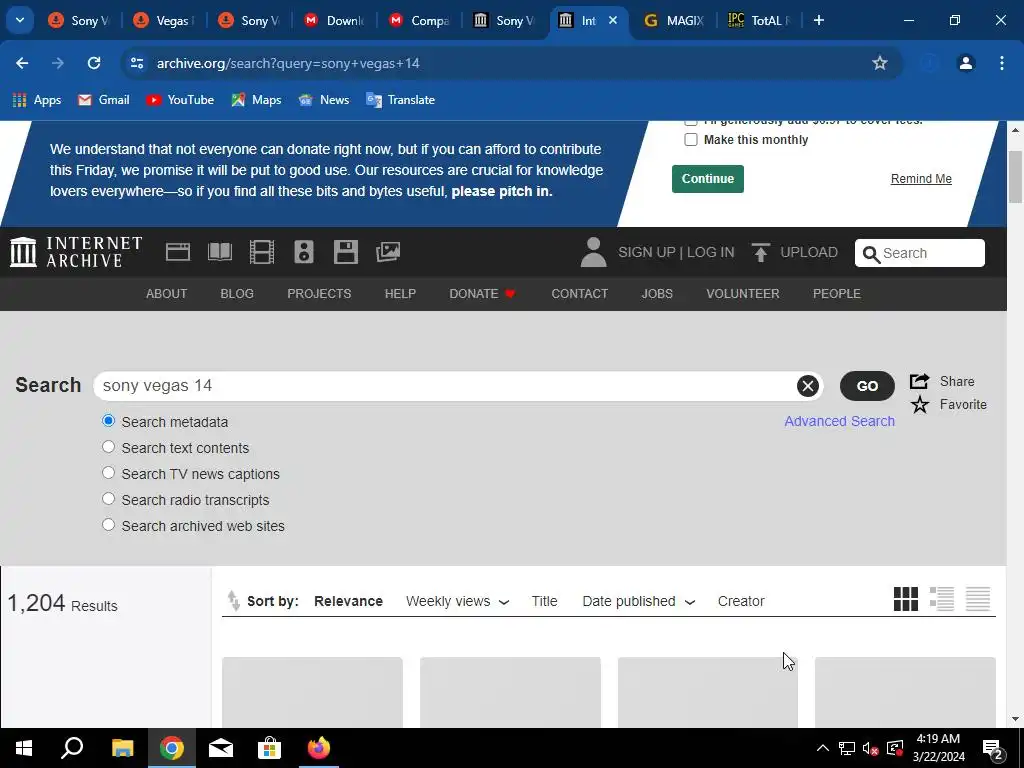1024x768 pixels.
Task: Open Gmail bookmark
Action: tap(103, 100)
